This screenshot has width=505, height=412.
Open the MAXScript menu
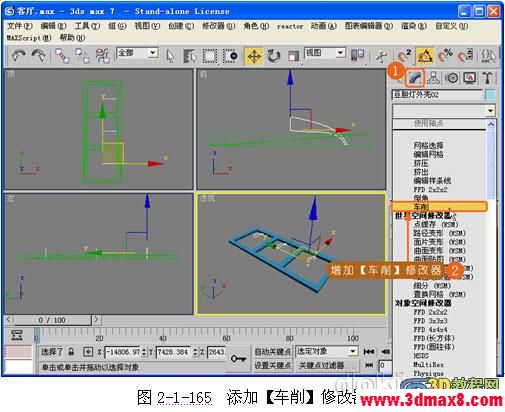coord(29,38)
